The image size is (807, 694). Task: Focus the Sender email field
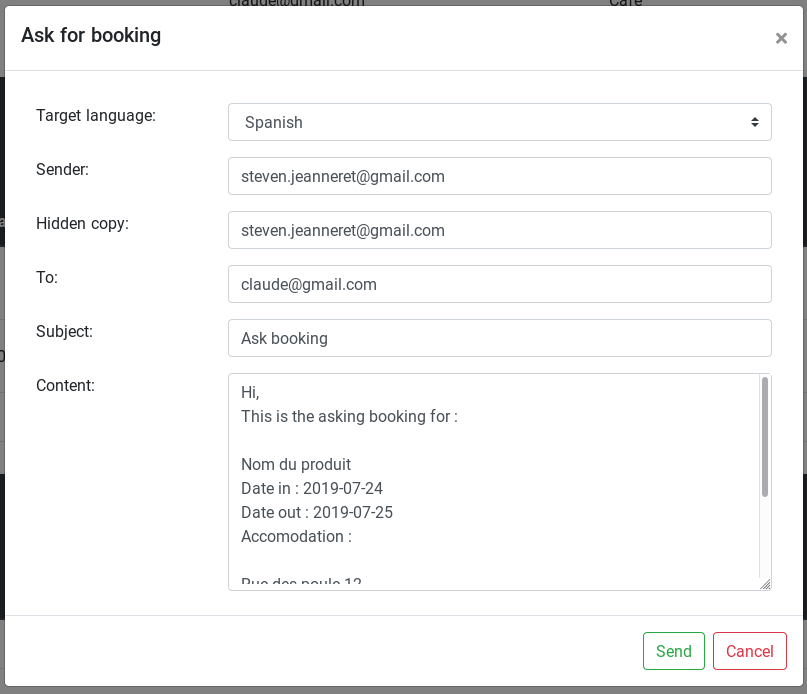point(499,176)
